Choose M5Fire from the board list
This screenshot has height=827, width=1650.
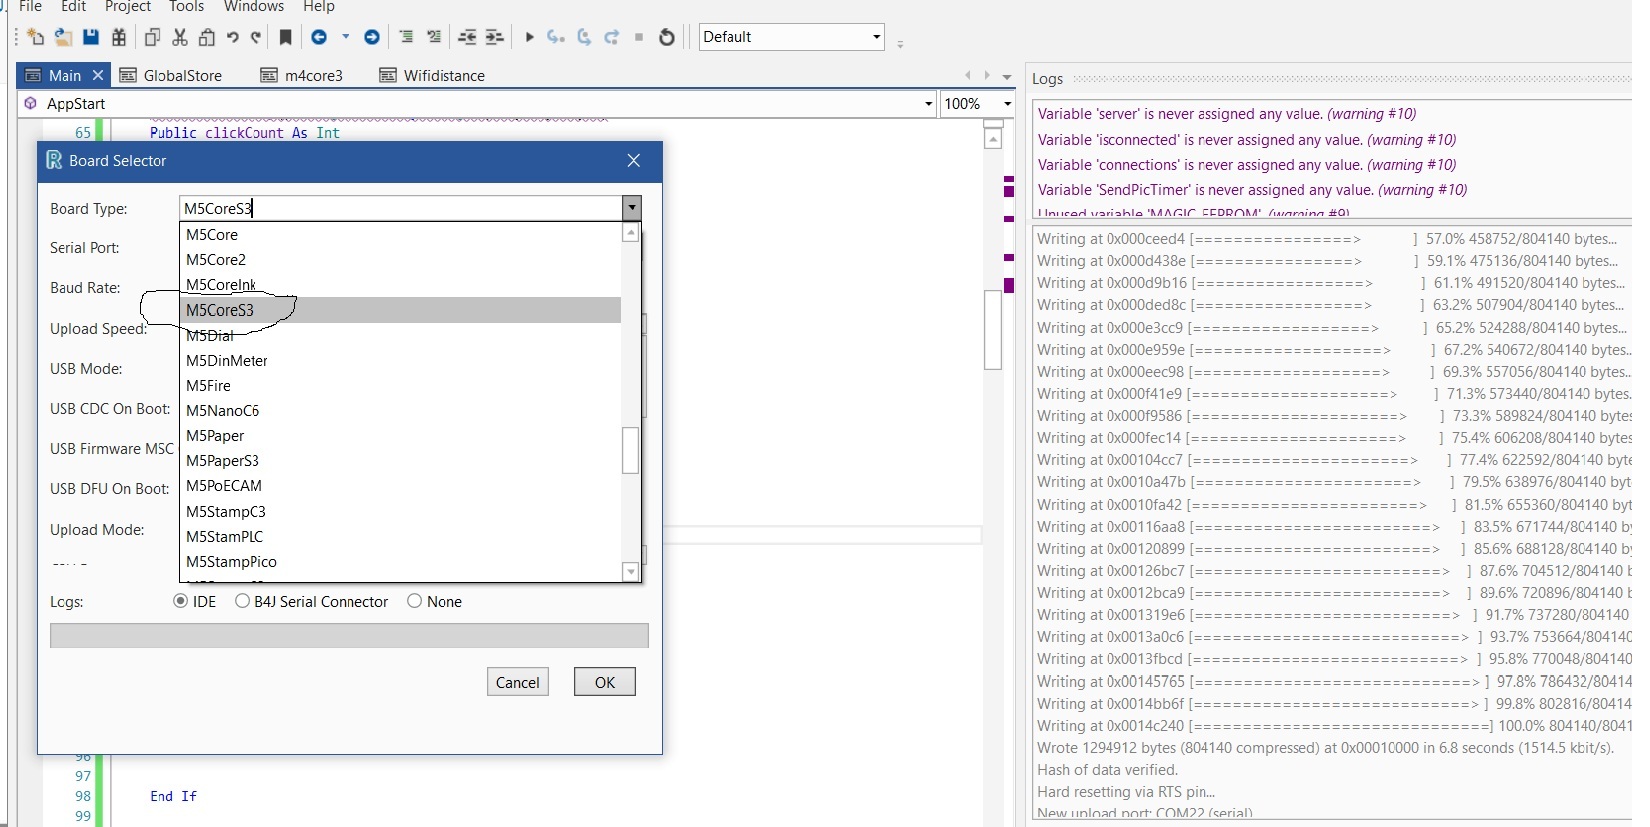coord(400,386)
